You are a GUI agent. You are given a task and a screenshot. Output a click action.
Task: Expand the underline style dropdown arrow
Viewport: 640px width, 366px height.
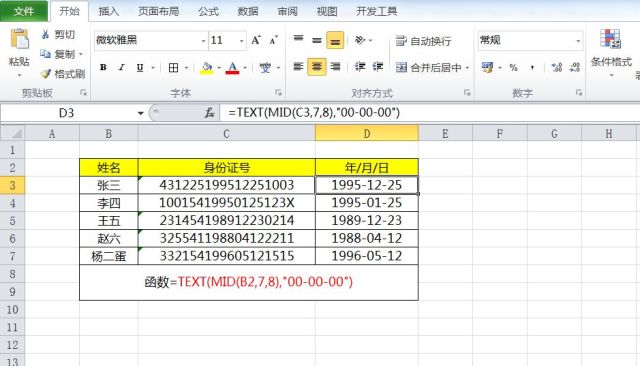tap(153, 67)
